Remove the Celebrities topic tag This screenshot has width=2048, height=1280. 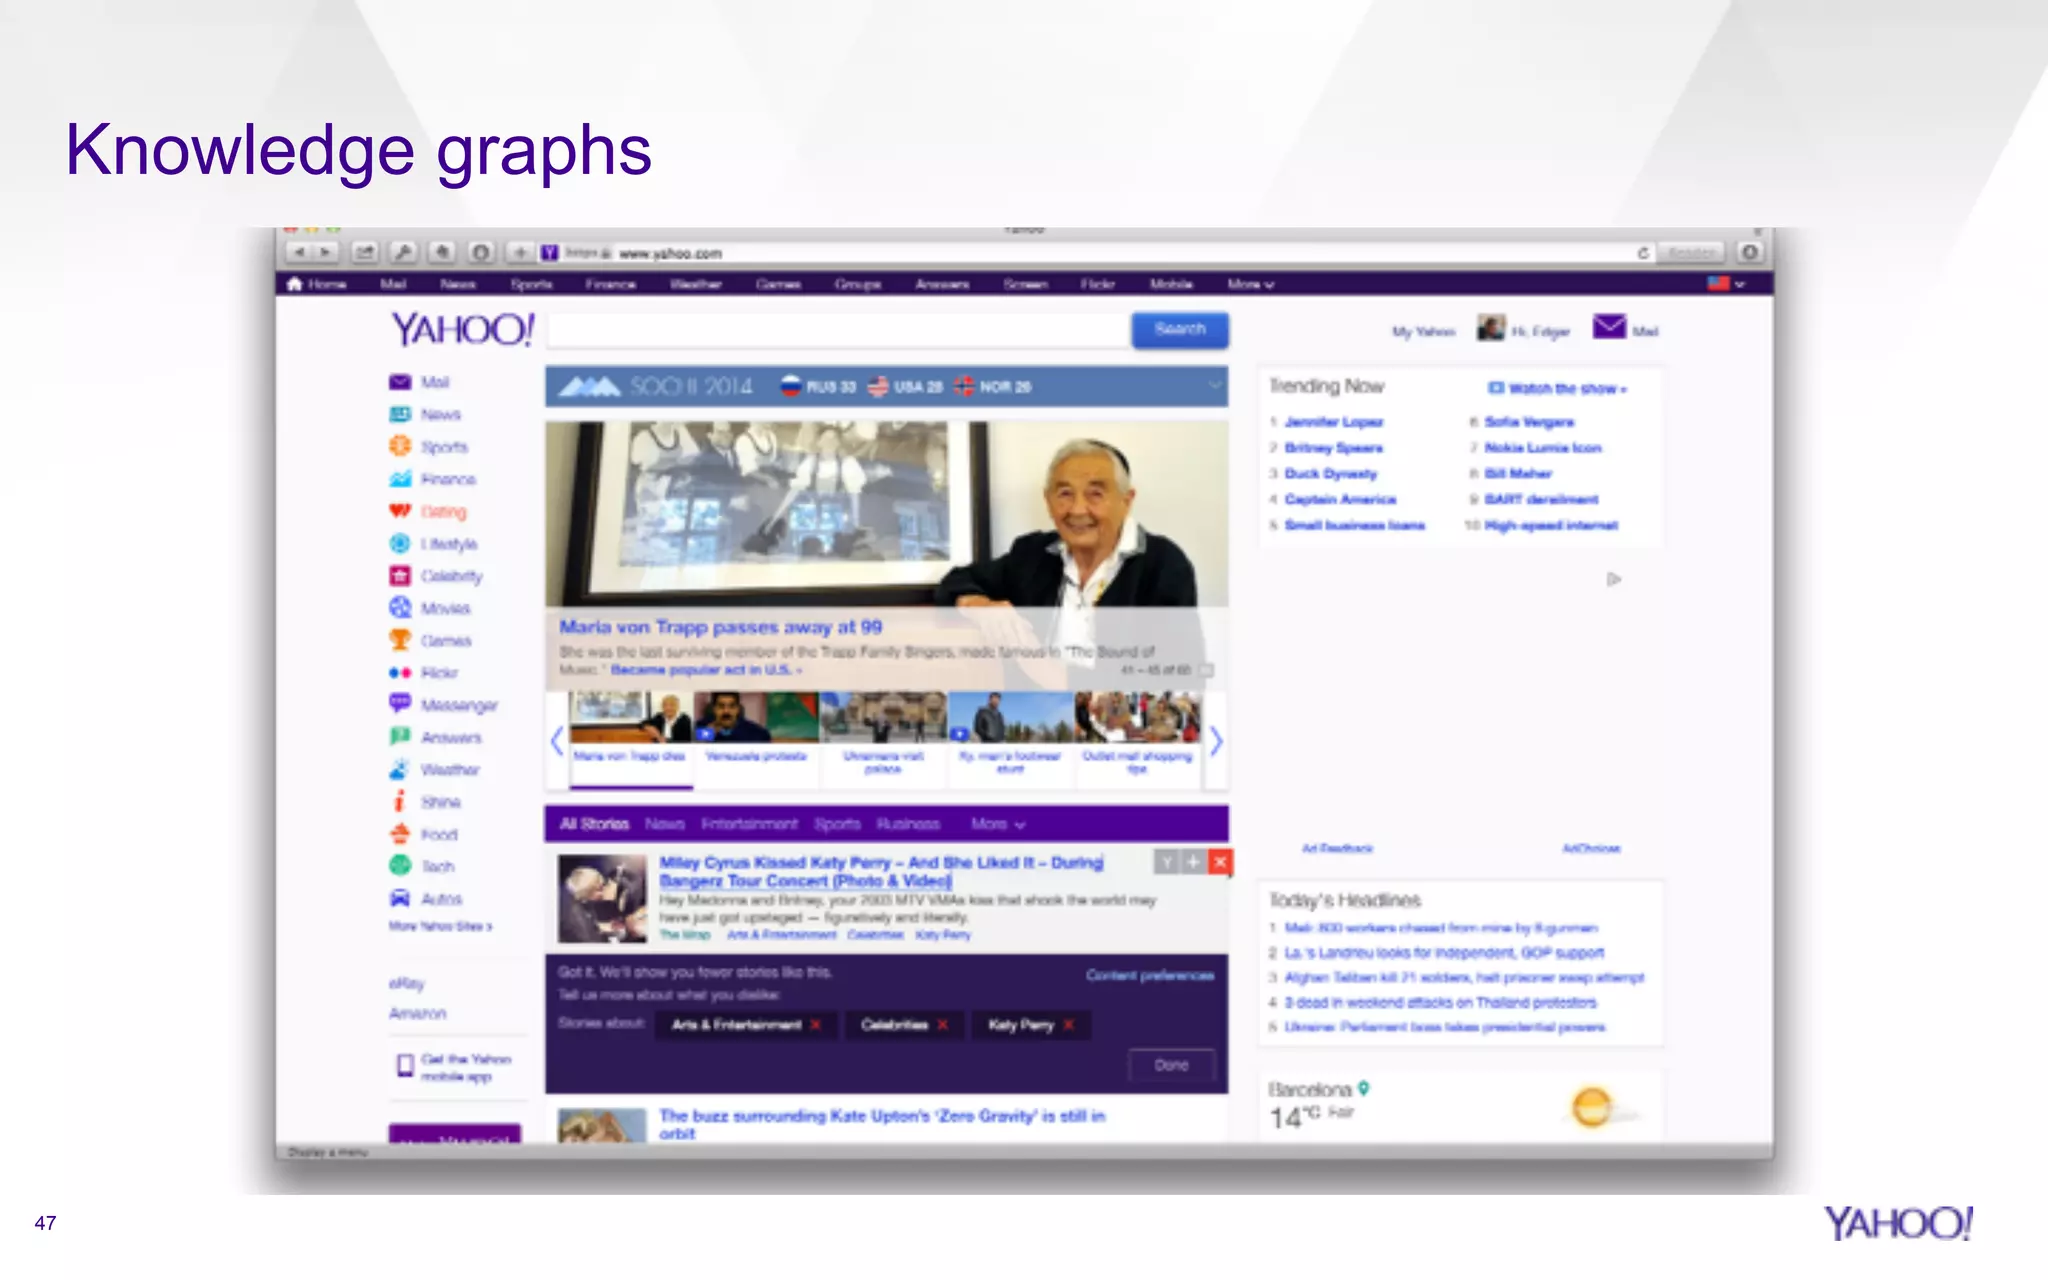click(942, 1025)
